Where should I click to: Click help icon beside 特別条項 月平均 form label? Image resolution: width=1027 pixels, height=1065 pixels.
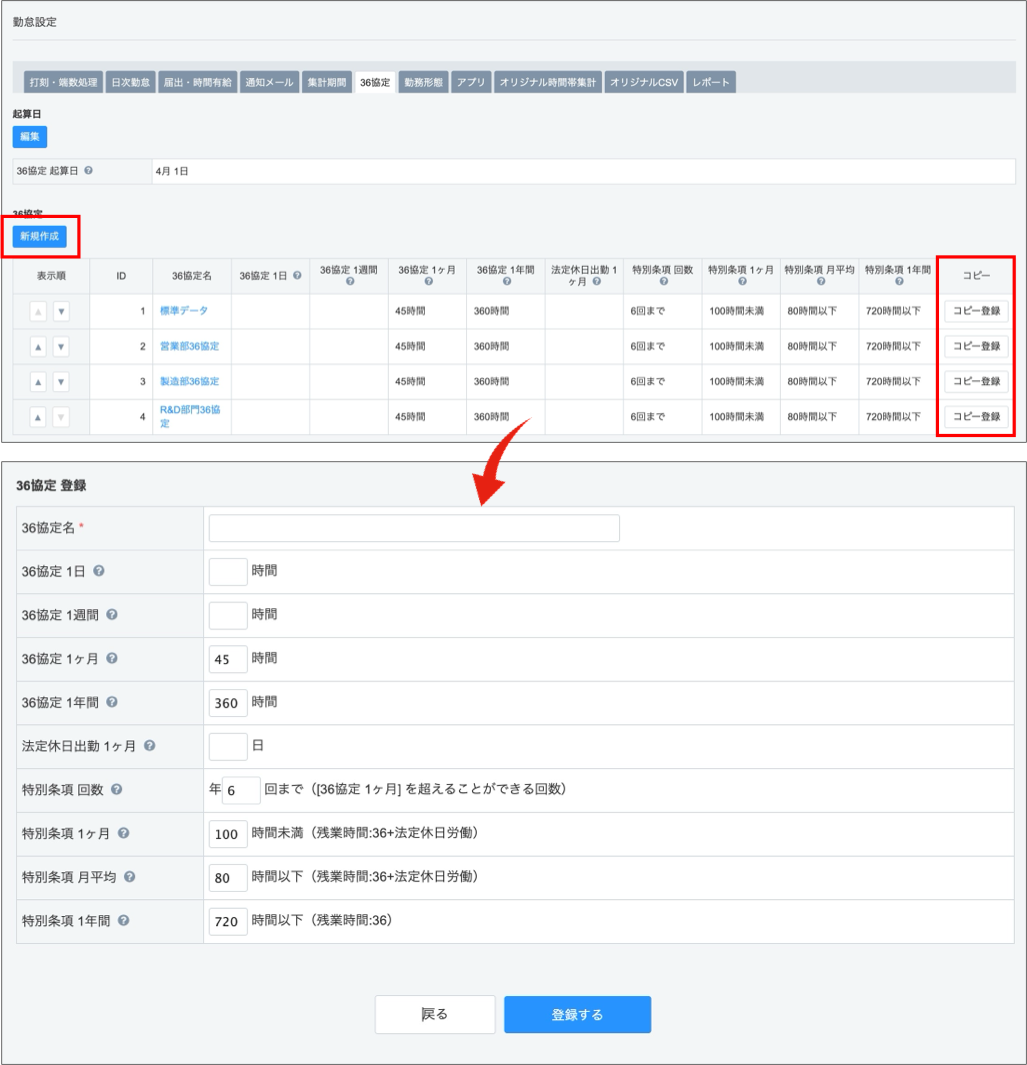[x=129, y=877]
